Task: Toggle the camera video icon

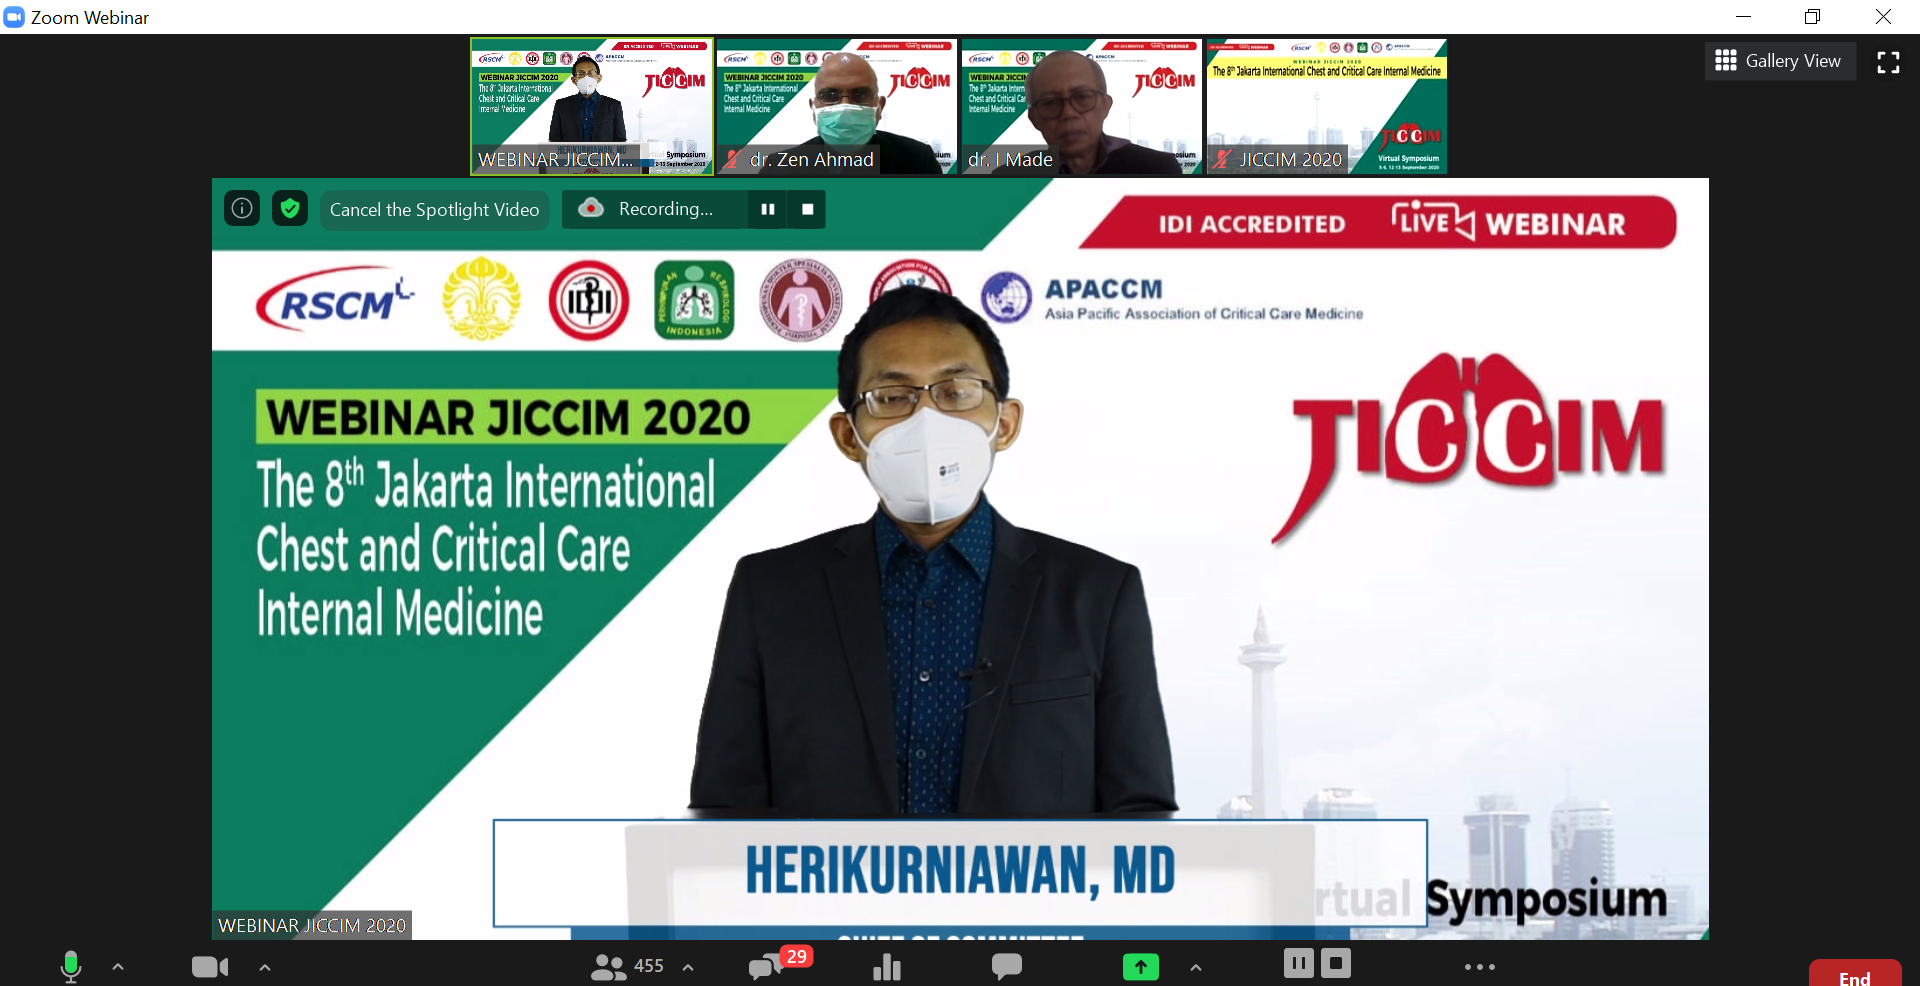Action: click(210, 967)
